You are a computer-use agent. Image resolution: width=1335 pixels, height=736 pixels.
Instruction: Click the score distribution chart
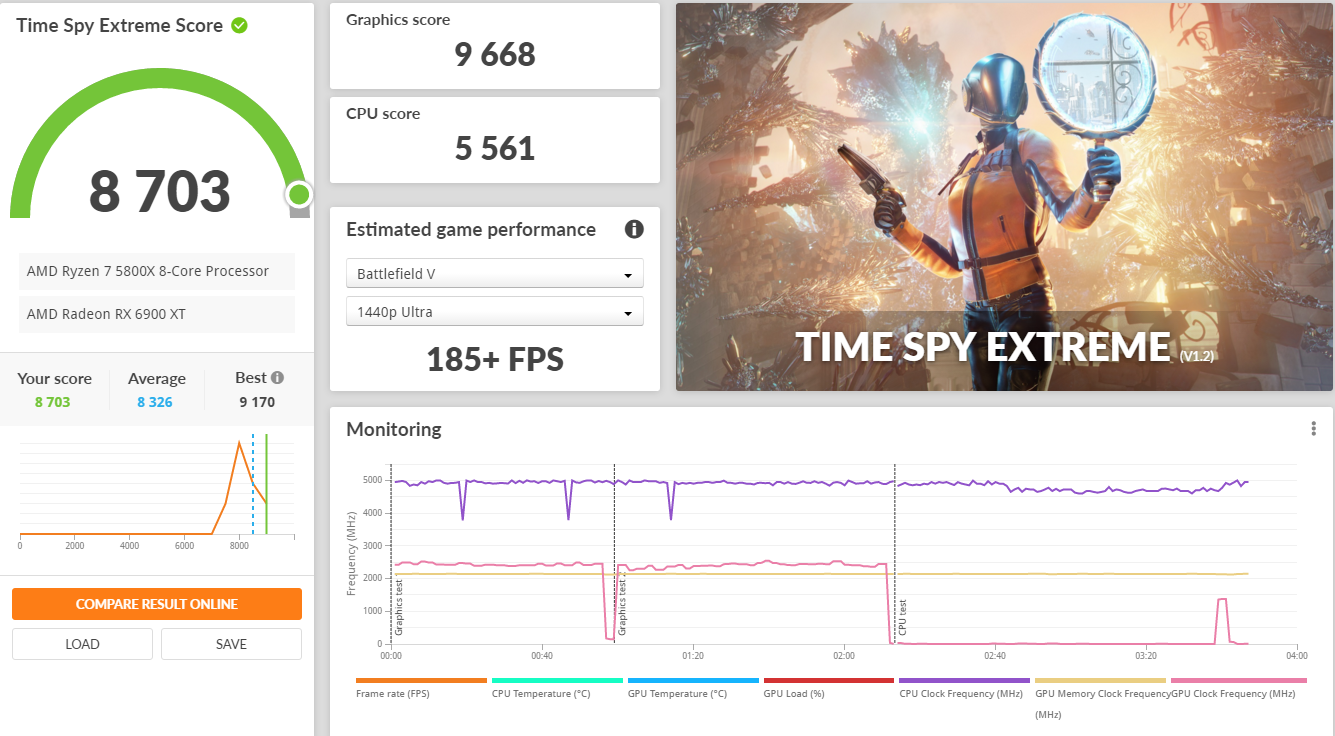[x=157, y=490]
